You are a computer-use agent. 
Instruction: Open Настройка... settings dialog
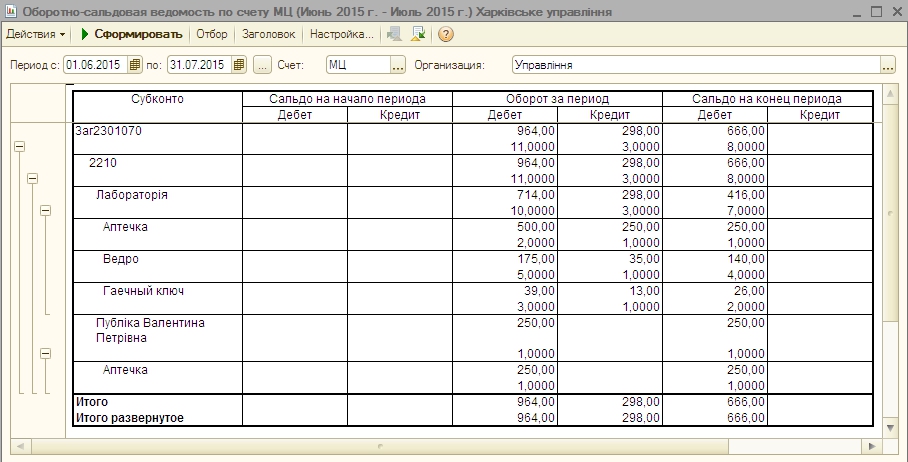[x=342, y=34]
